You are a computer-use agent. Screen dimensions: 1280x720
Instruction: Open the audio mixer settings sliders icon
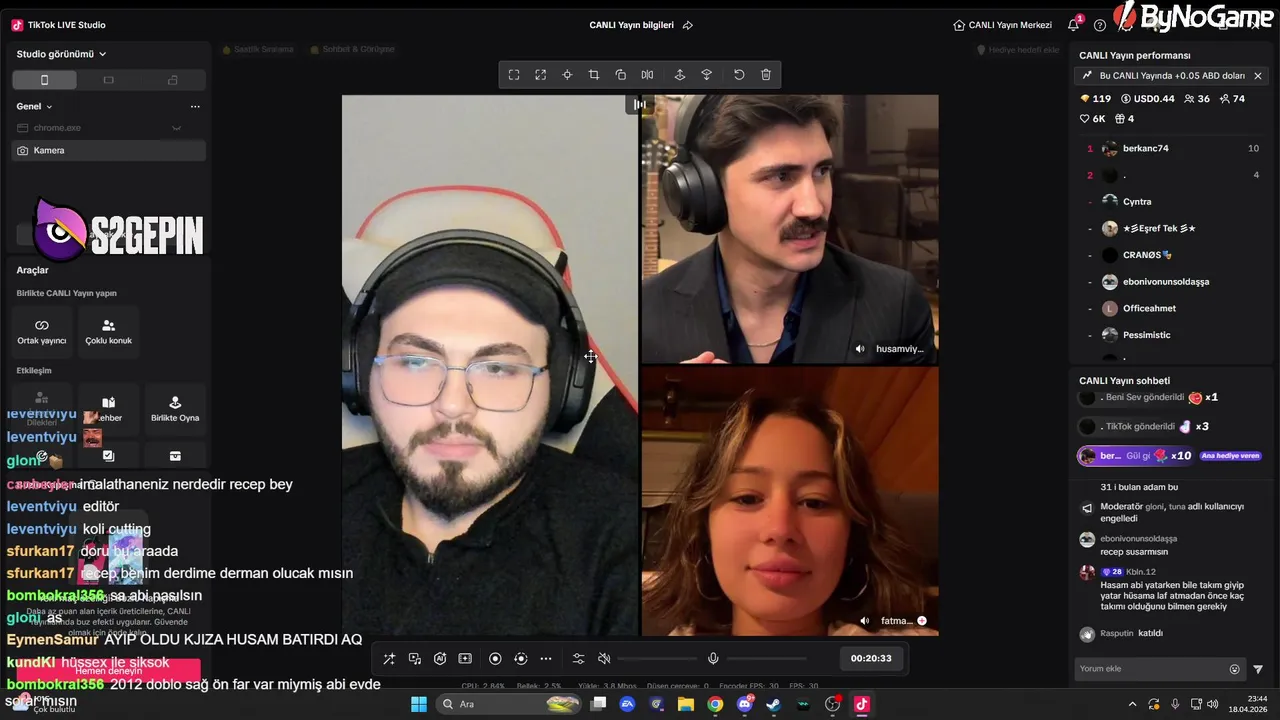[x=578, y=658]
